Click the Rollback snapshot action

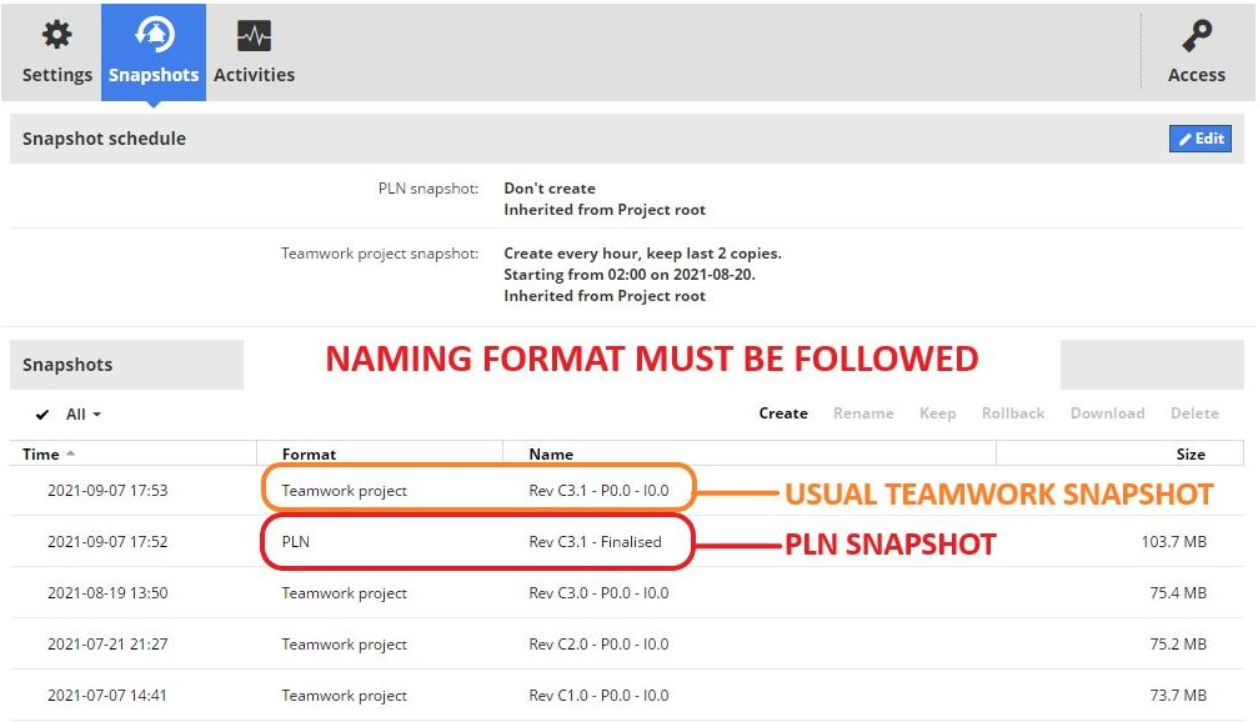coord(1013,413)
